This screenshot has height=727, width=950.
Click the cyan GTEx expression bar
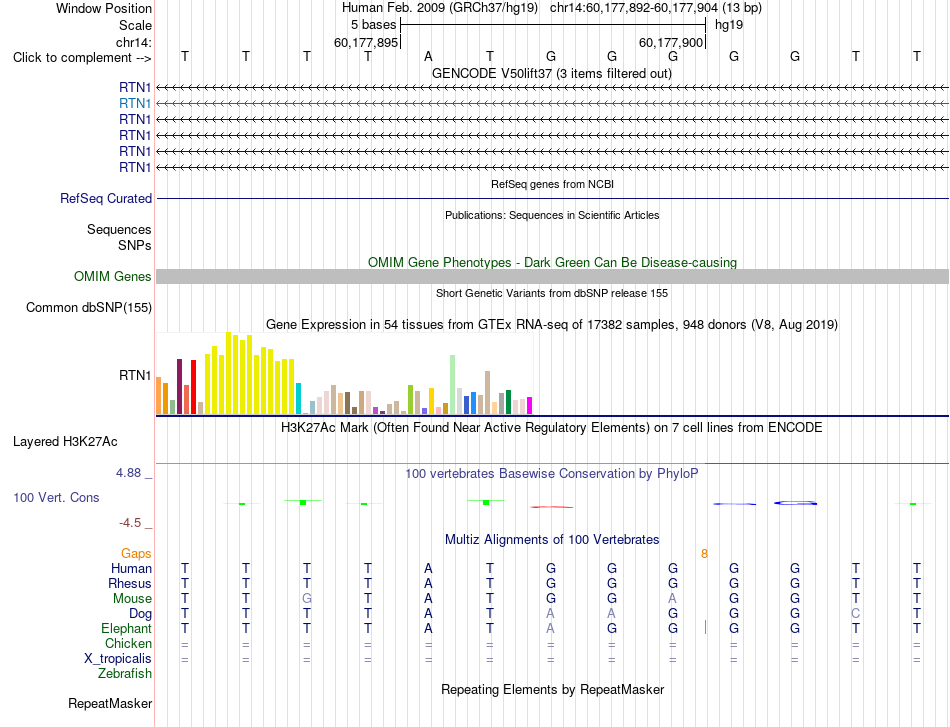click(299, 399)
